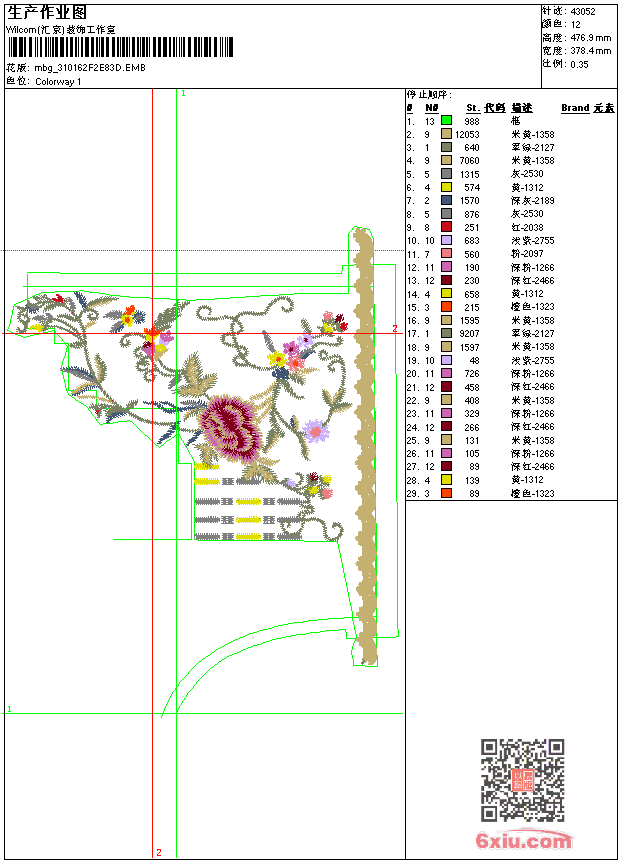
Task: Select the stitch count 683
Action: 472,241
